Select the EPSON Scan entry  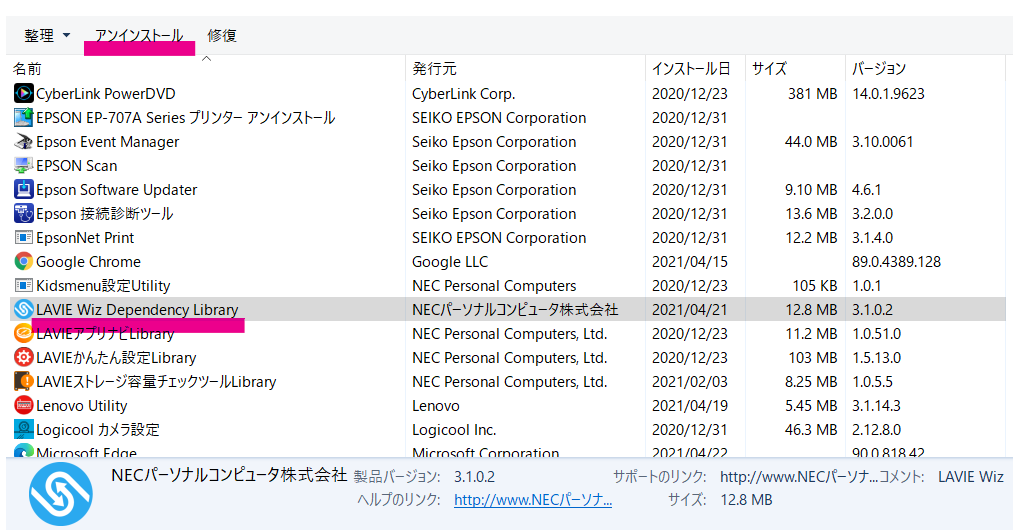76,165
